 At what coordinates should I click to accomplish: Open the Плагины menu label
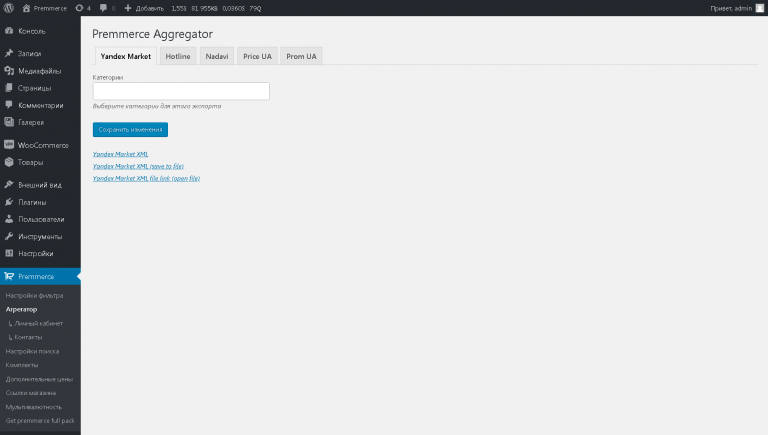click(32, 202)
